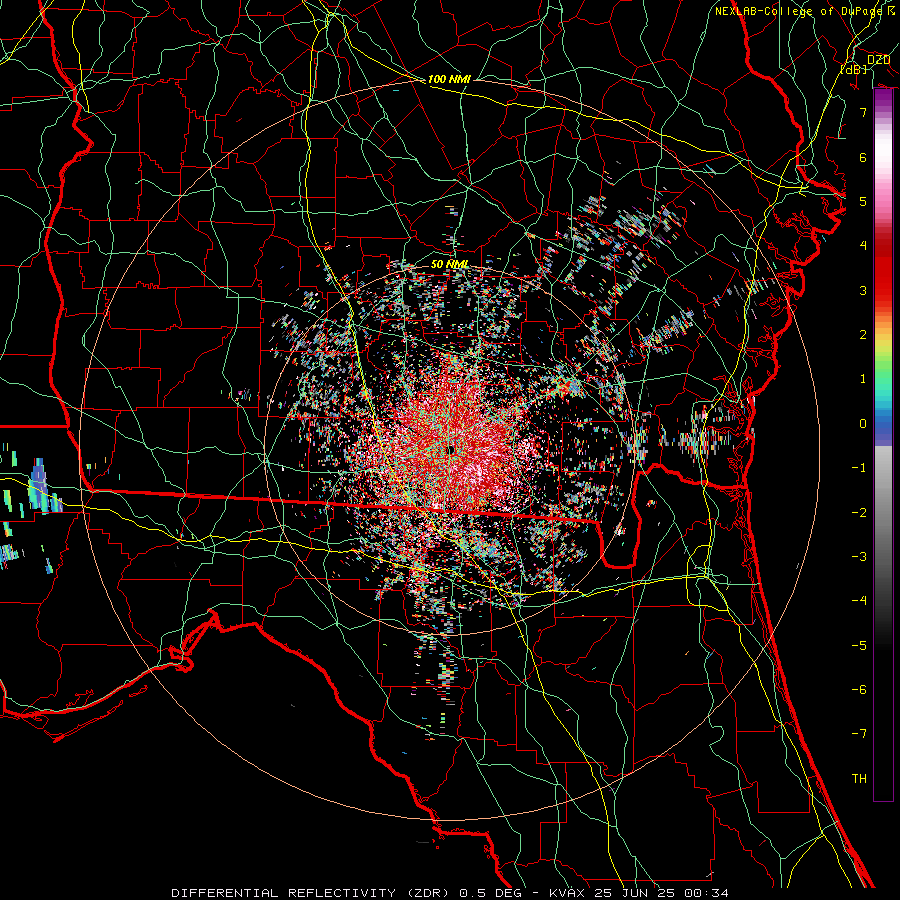Click the 6 value on color scale
The image size is (900, 900).
(x=863, y=157)
